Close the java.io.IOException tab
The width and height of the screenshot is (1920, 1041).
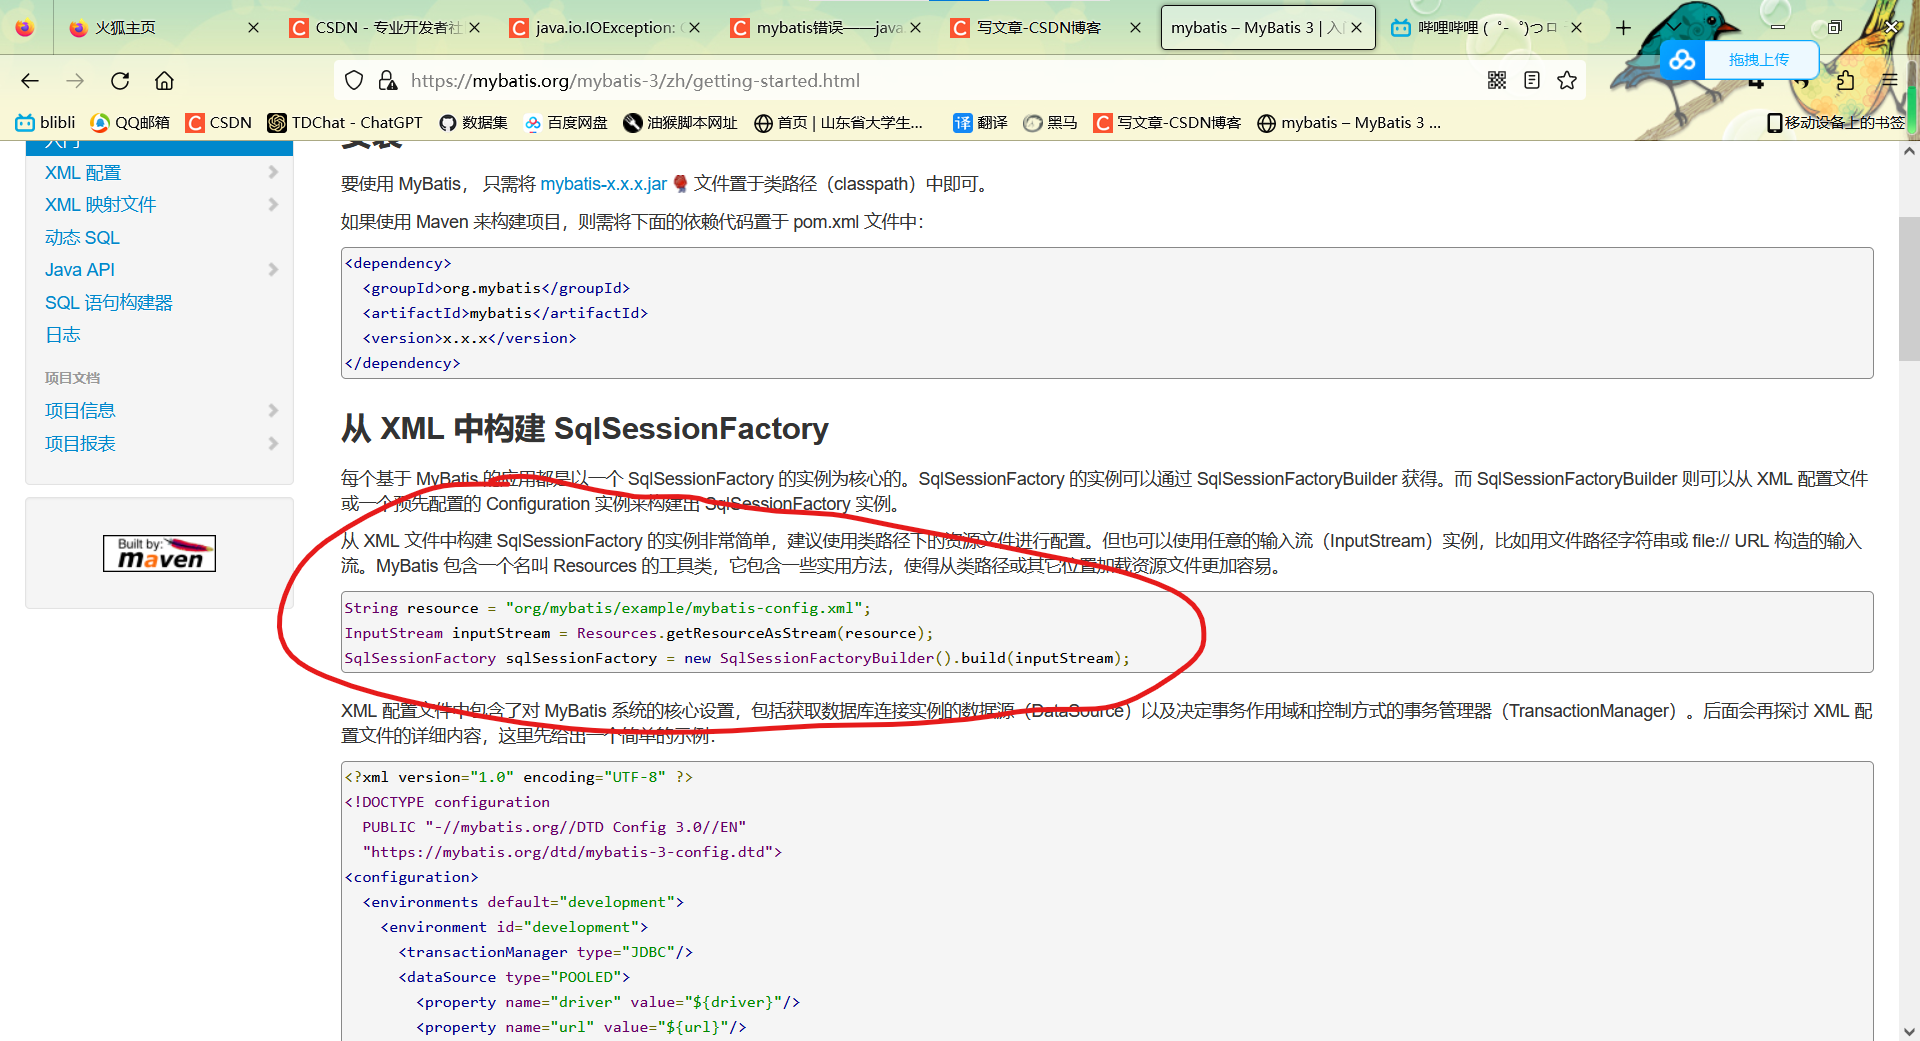(x=695, y=28)
